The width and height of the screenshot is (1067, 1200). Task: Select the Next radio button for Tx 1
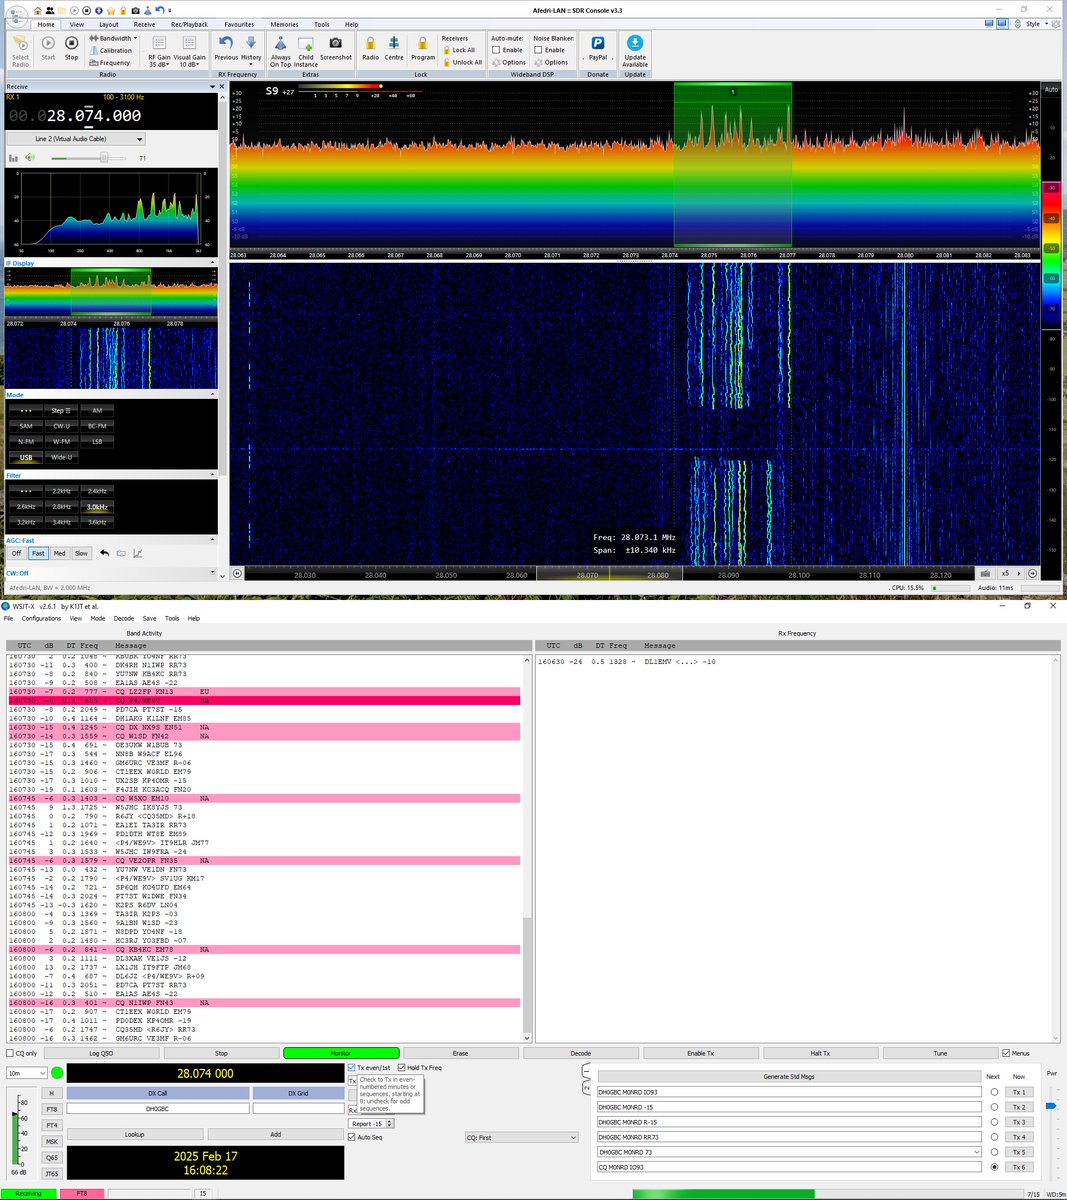[994, 1092]
